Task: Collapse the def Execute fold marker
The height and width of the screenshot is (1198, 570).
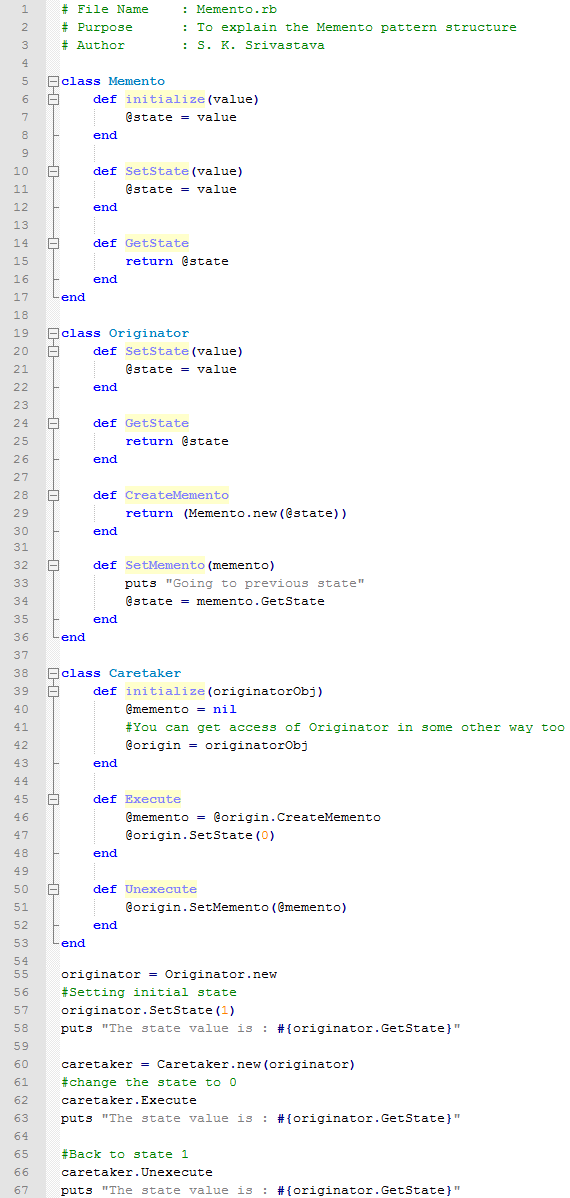Action: (53, 799)
